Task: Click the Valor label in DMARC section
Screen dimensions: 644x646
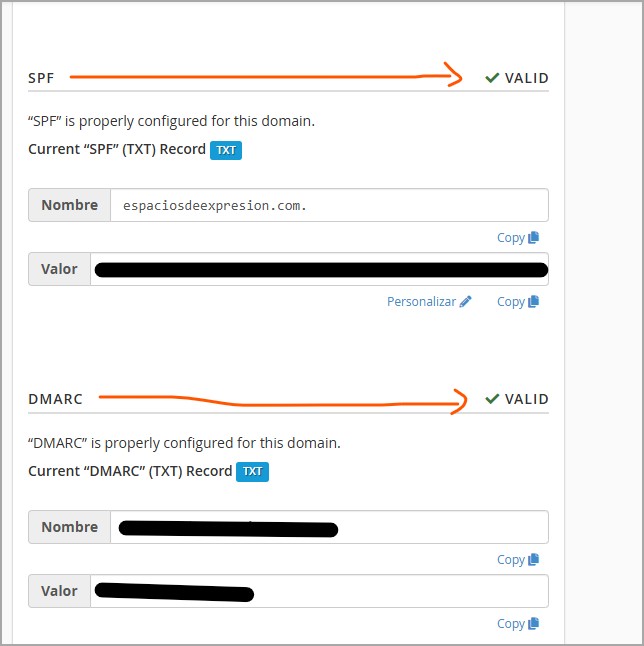Action: 60,591
